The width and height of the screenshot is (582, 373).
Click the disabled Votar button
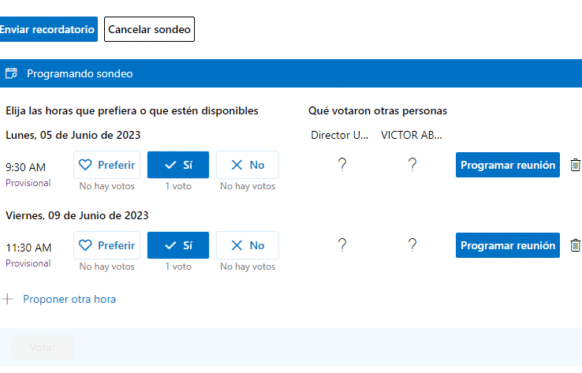click(43, 347)
